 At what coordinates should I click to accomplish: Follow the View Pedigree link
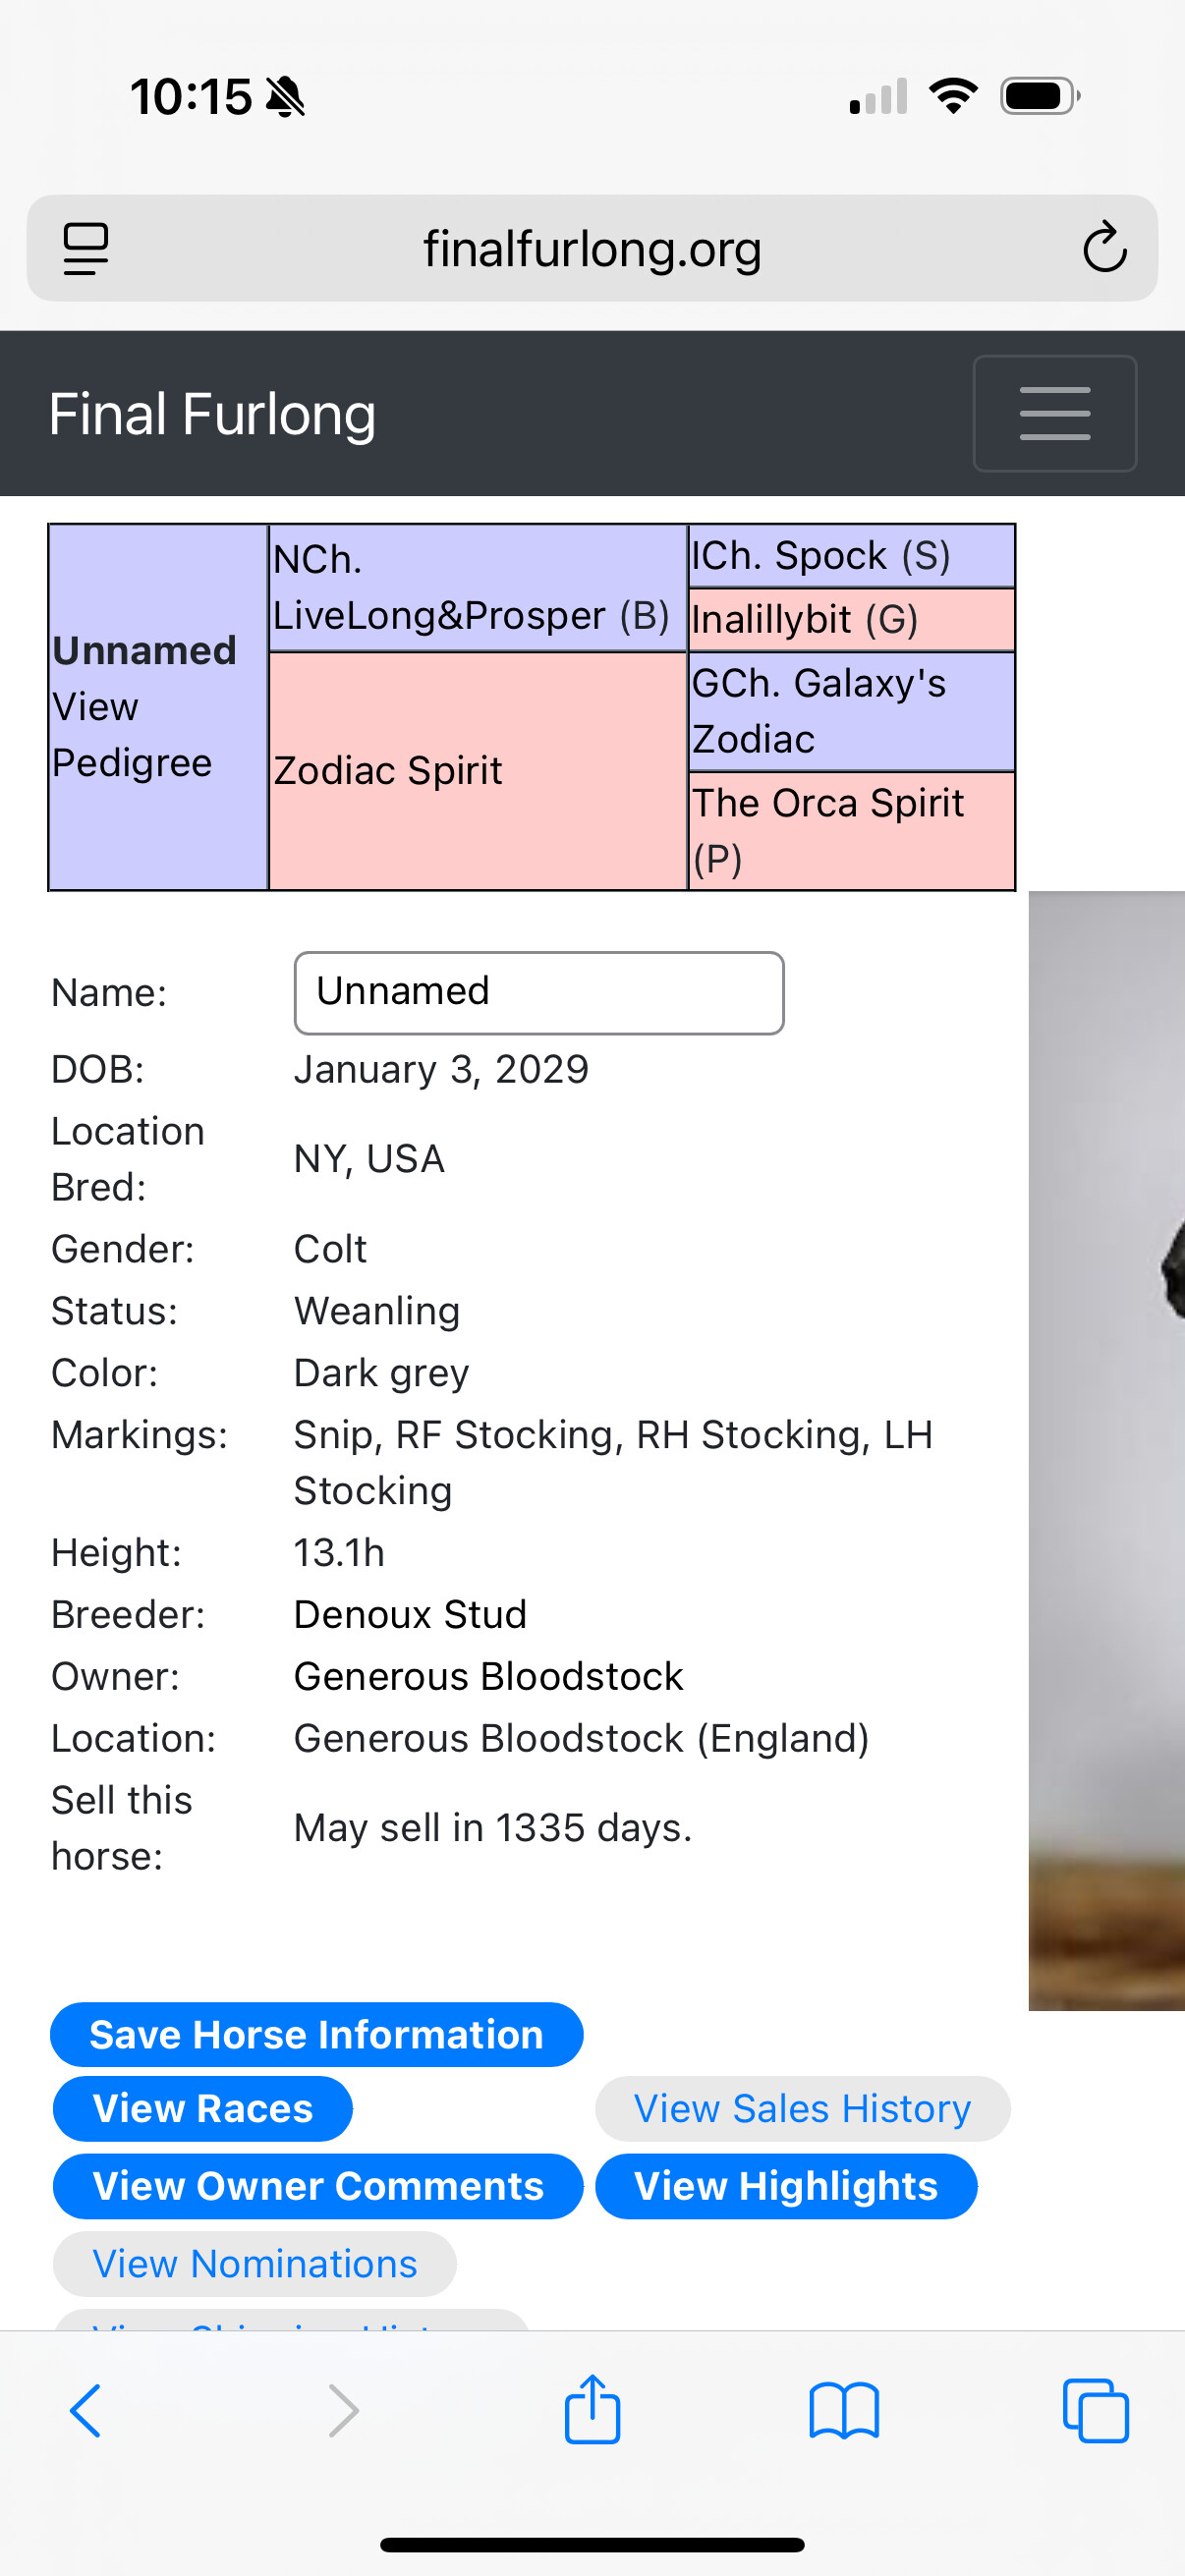[x=131, y=735]
